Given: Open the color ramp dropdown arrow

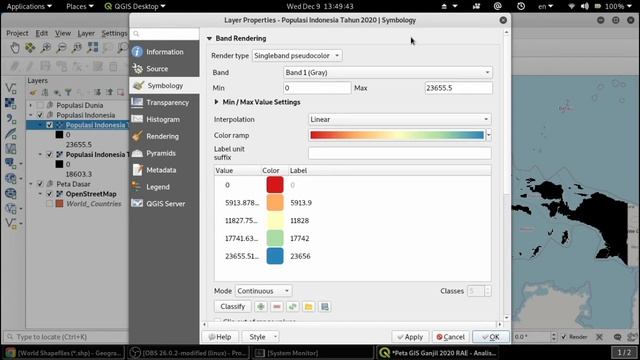Looking at the screenshot, I should pyautogui.click(x=489, y=135).
